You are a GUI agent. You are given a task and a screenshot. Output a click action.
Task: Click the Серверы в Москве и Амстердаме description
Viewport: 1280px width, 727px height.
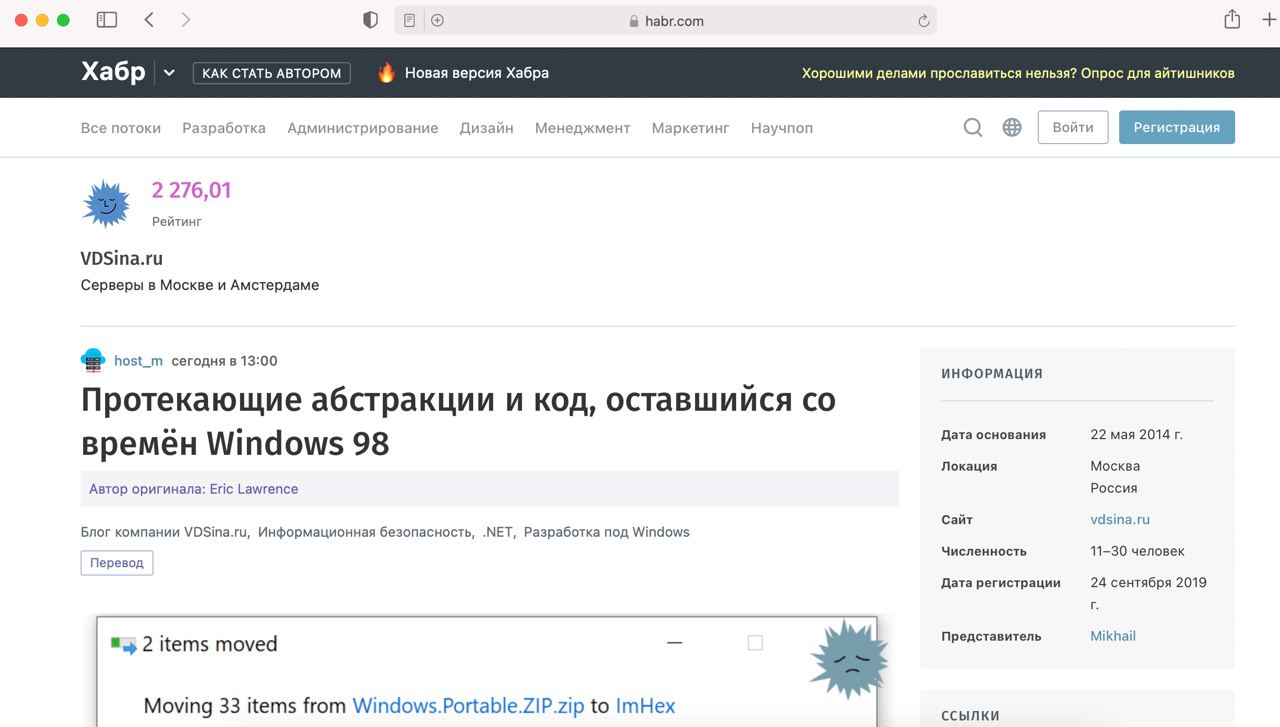coord(200,285)
